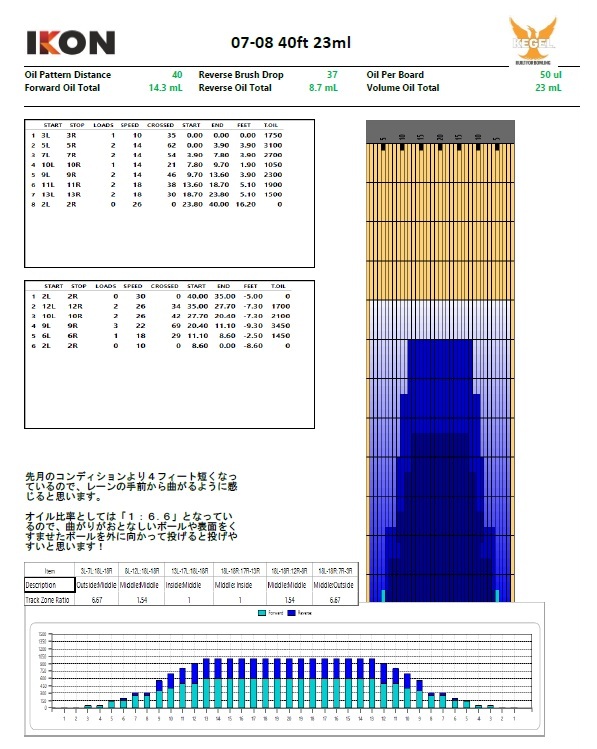Viewport: 597px width, 749px height.
Task: Select reverse row 9L to 9R
Action: 160,326
